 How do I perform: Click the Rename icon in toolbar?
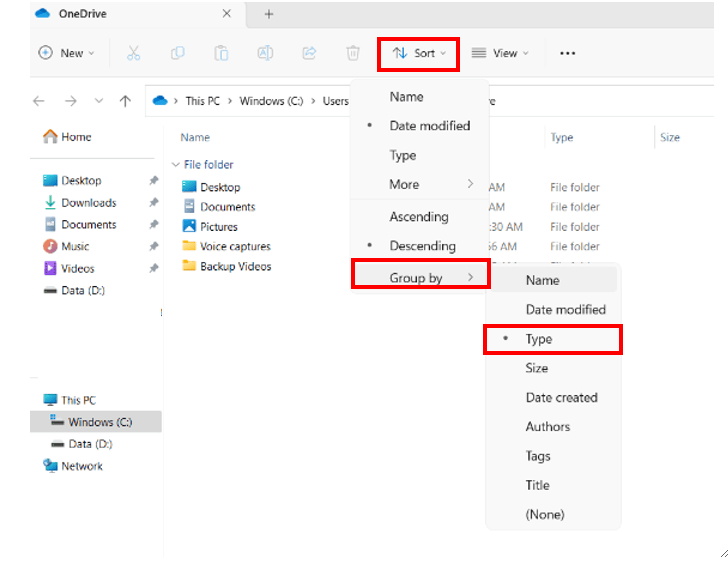(x=265, y=53)
